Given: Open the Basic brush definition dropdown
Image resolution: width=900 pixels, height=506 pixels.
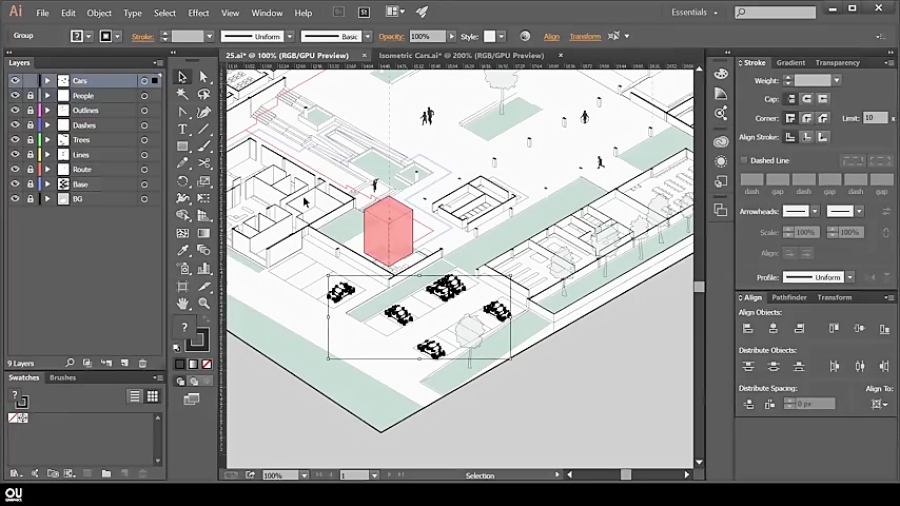Looking at the screenshot, I should 368,36.
